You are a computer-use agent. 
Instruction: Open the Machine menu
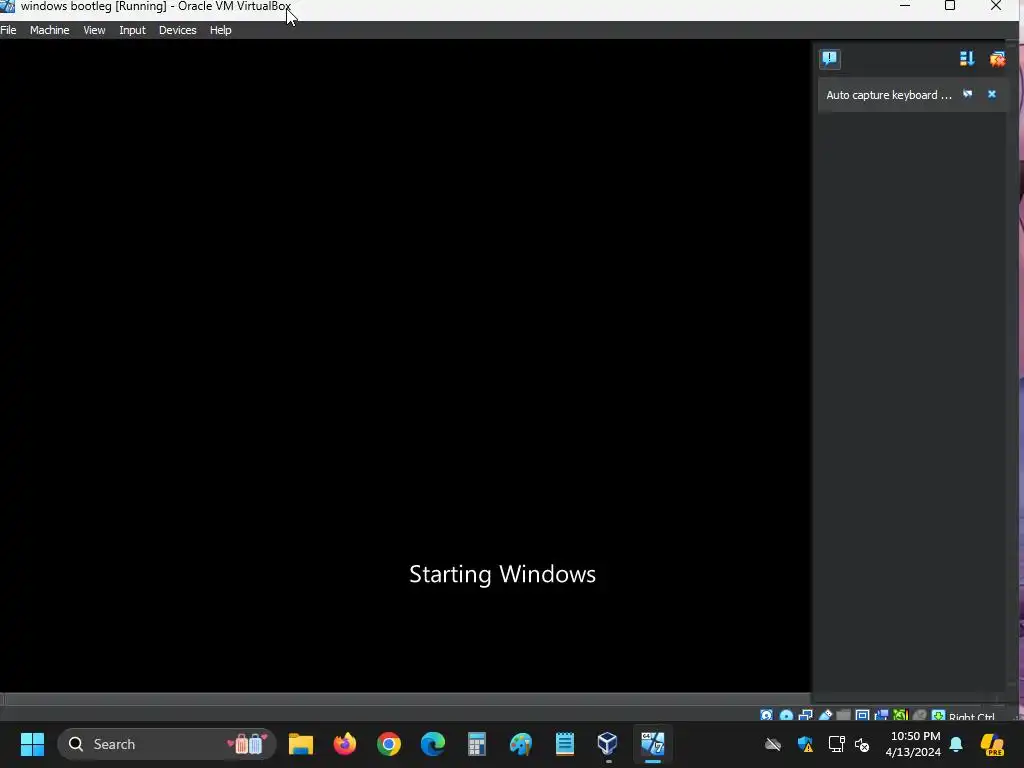(50, 30)
